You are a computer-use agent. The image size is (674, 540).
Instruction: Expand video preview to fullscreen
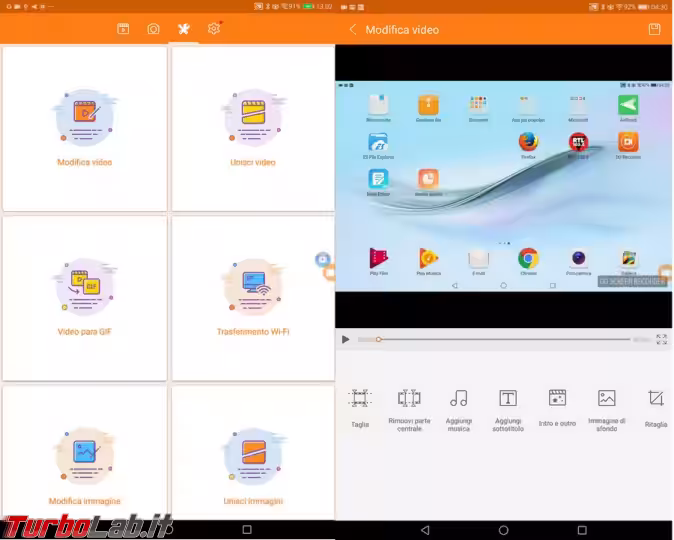[661, 340]
